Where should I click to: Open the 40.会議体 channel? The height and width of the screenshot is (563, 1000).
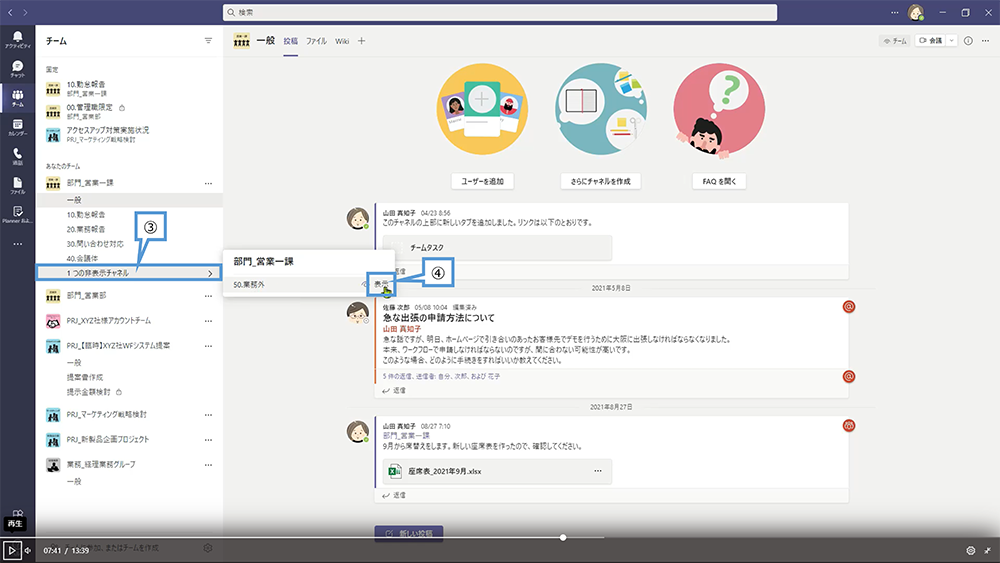tap(82, 259)
